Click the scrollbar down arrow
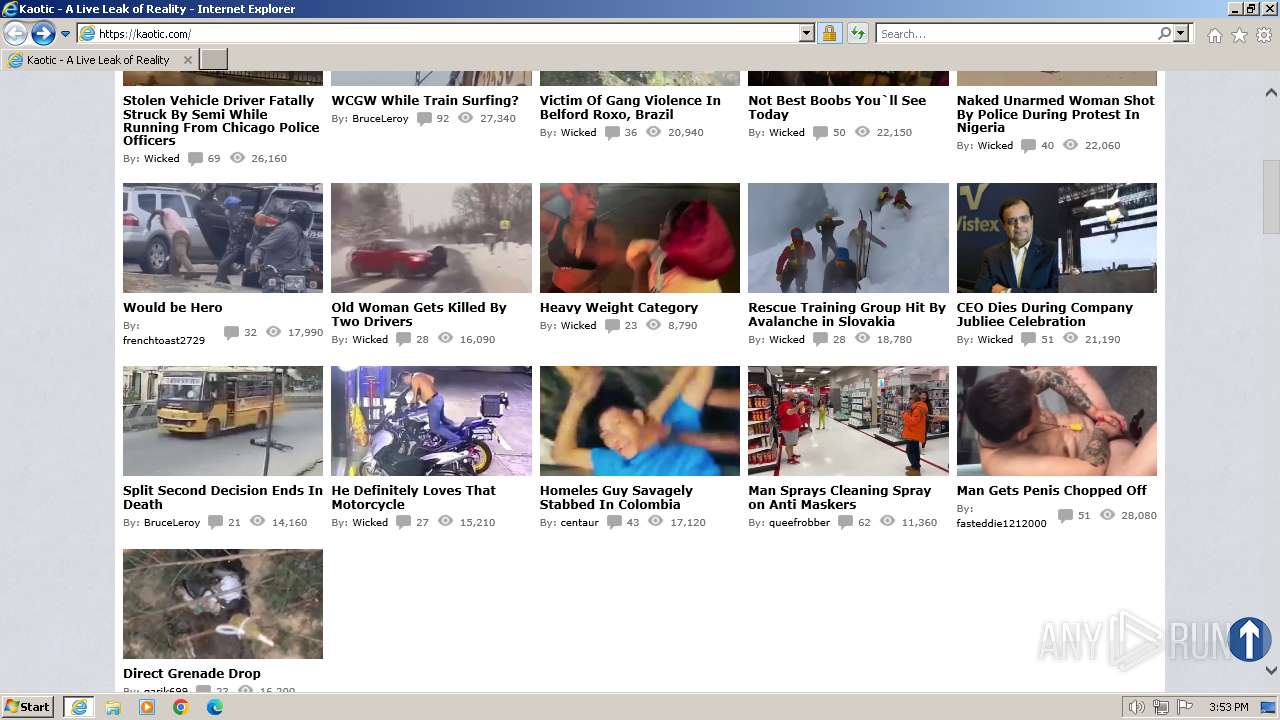The image size is (1280, 720). point(1271,670)
